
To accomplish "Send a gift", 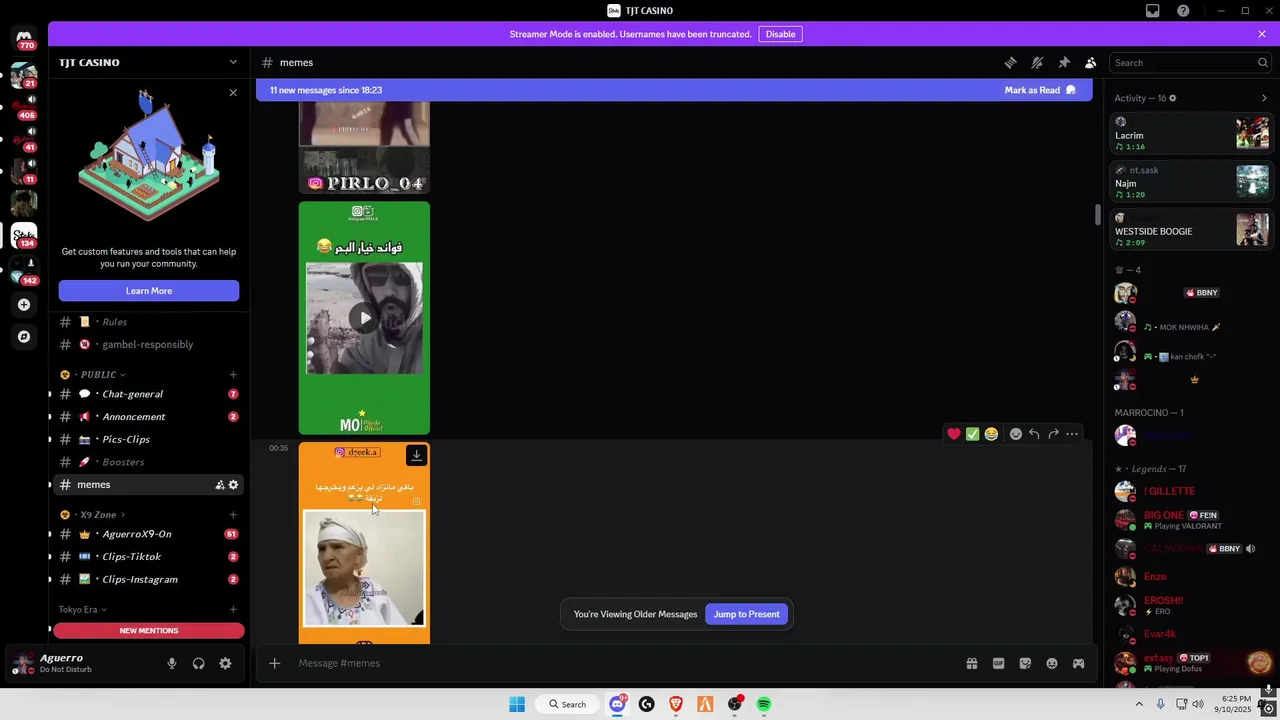I will click(971, 663).
